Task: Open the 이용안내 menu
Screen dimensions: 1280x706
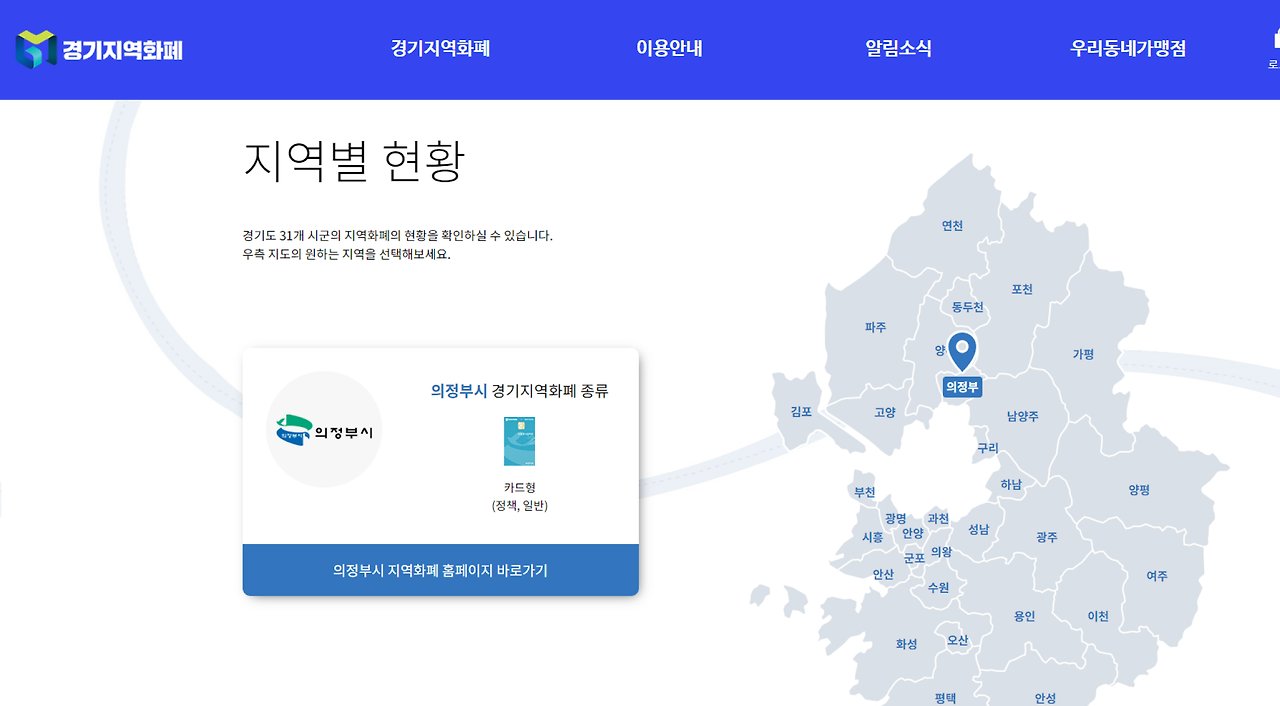Action: click(668, 47)
